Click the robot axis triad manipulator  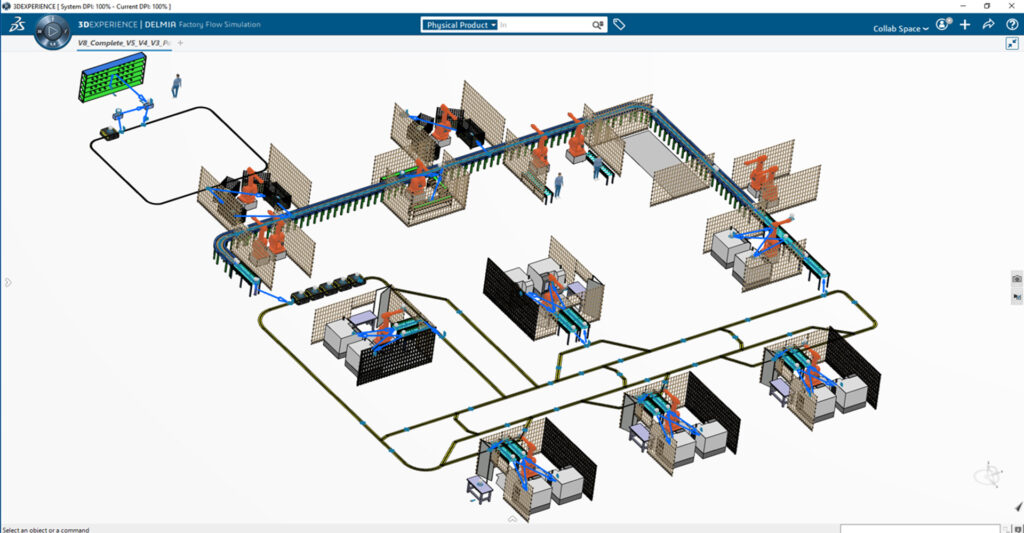click(992, 473)
